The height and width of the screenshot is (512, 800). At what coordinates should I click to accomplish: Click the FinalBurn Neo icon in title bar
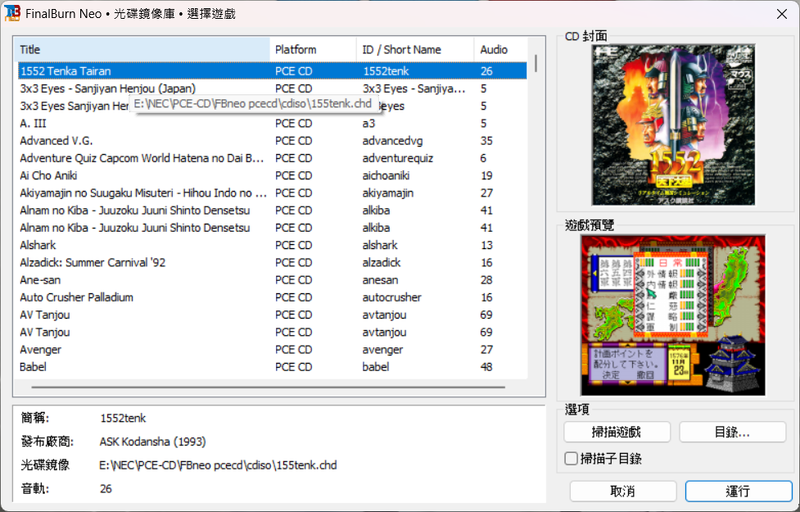pos(12,13)
